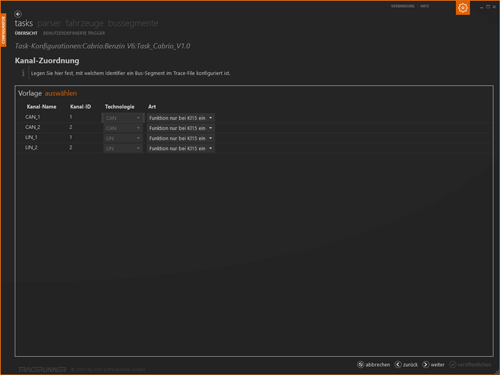Click the weiter right arrow icon
The height and width of the screenshot is (375, 500).
pyautogui.click(x=426, y=364)
